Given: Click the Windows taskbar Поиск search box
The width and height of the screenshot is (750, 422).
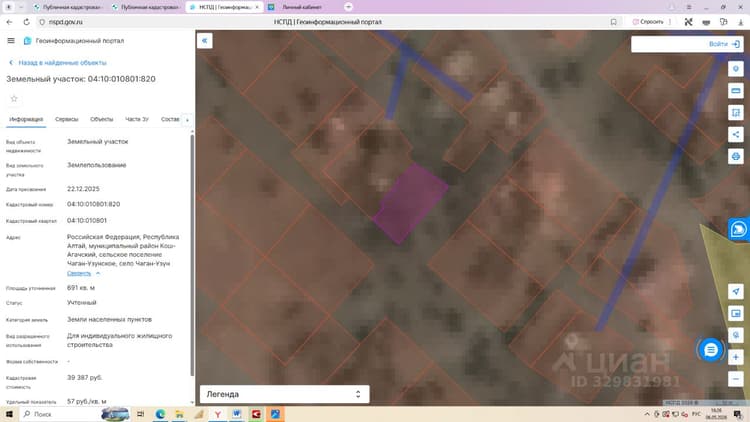Looking at the screenshot, I should [x=59, y=414].
